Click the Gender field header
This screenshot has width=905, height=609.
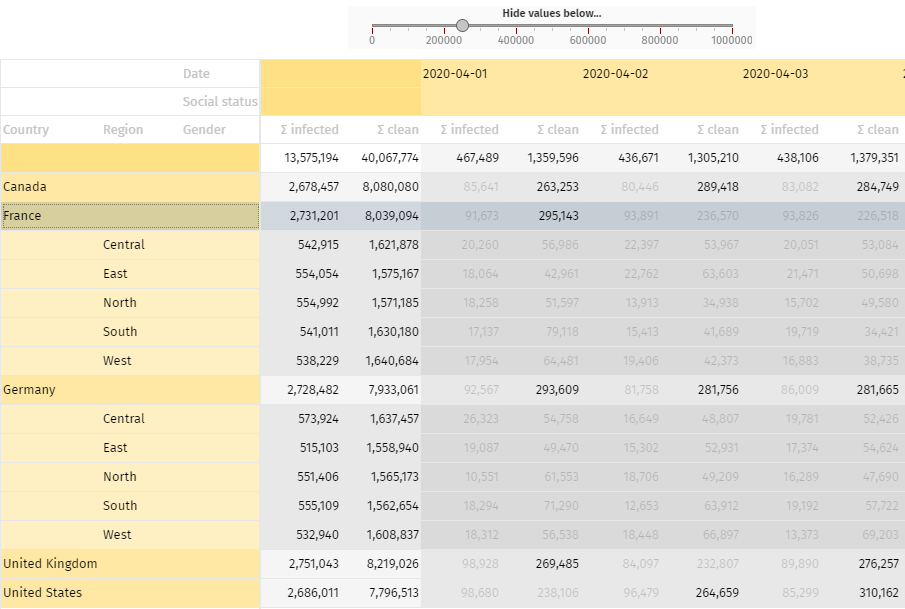[x=205, y=130]
